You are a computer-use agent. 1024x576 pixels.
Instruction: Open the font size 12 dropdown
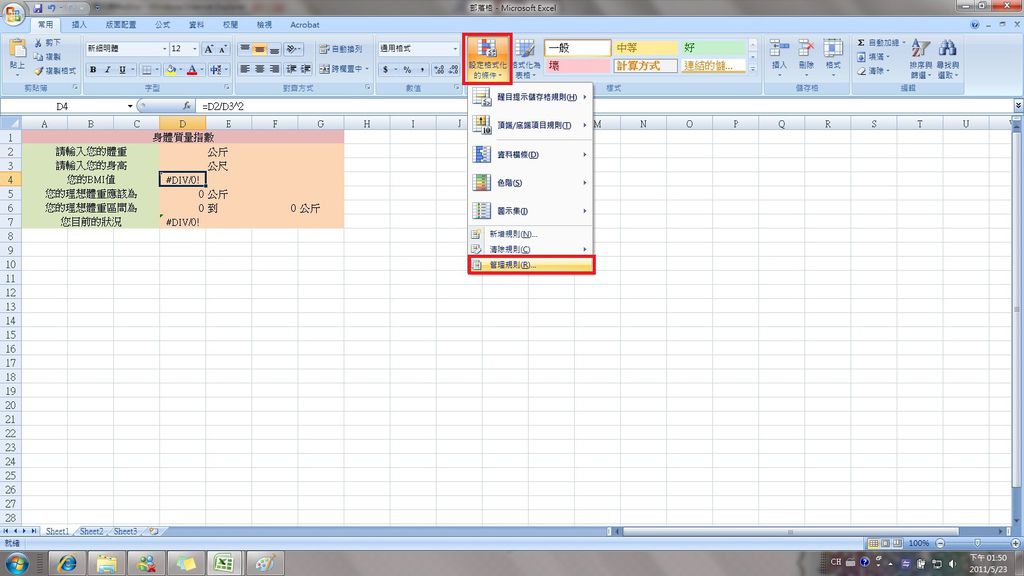pos(195,49)
